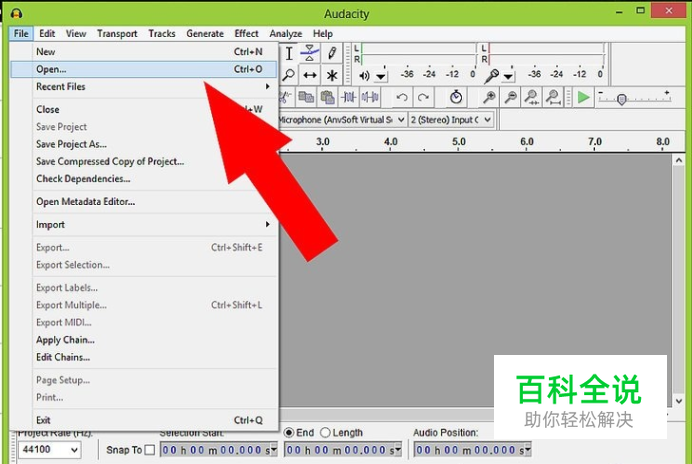Select the Time Shift tool

point(310,75)
